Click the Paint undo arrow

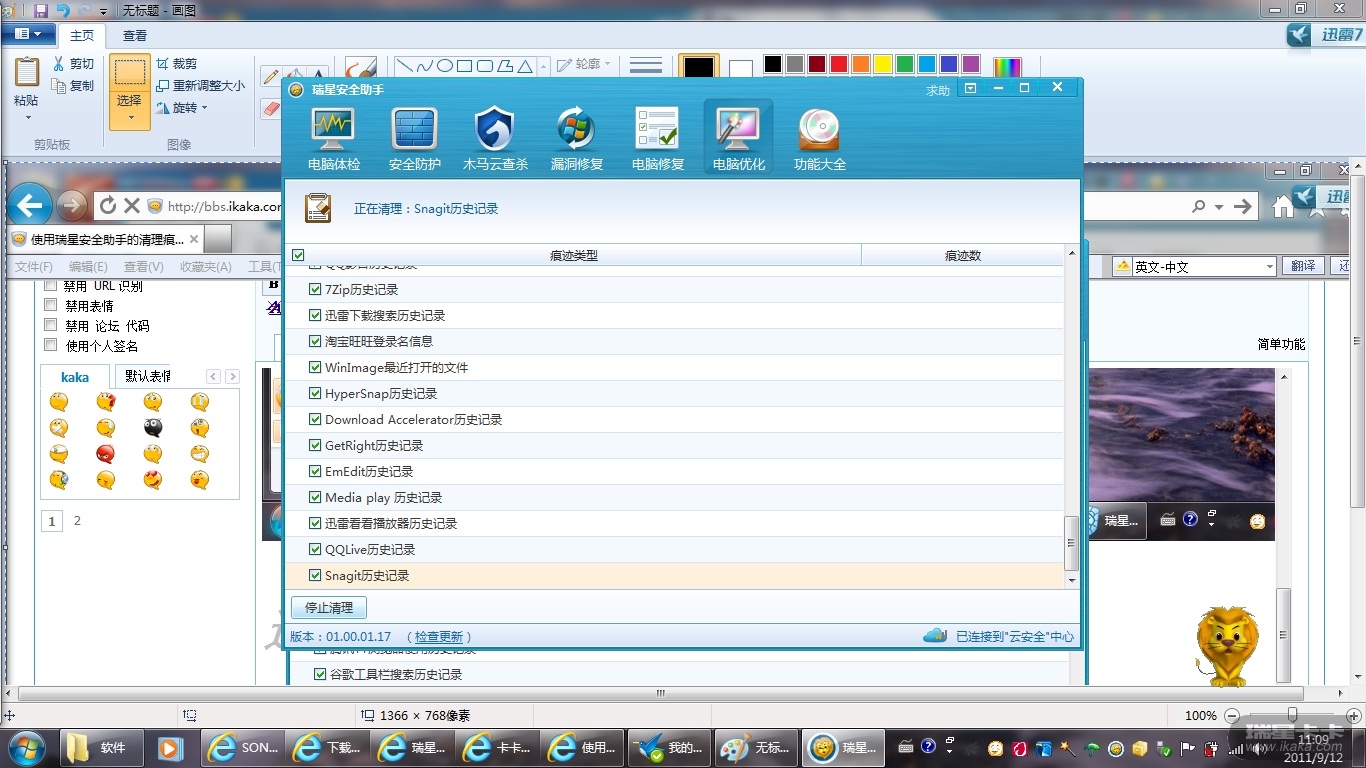pyautogui.click(x=63, y=10)
